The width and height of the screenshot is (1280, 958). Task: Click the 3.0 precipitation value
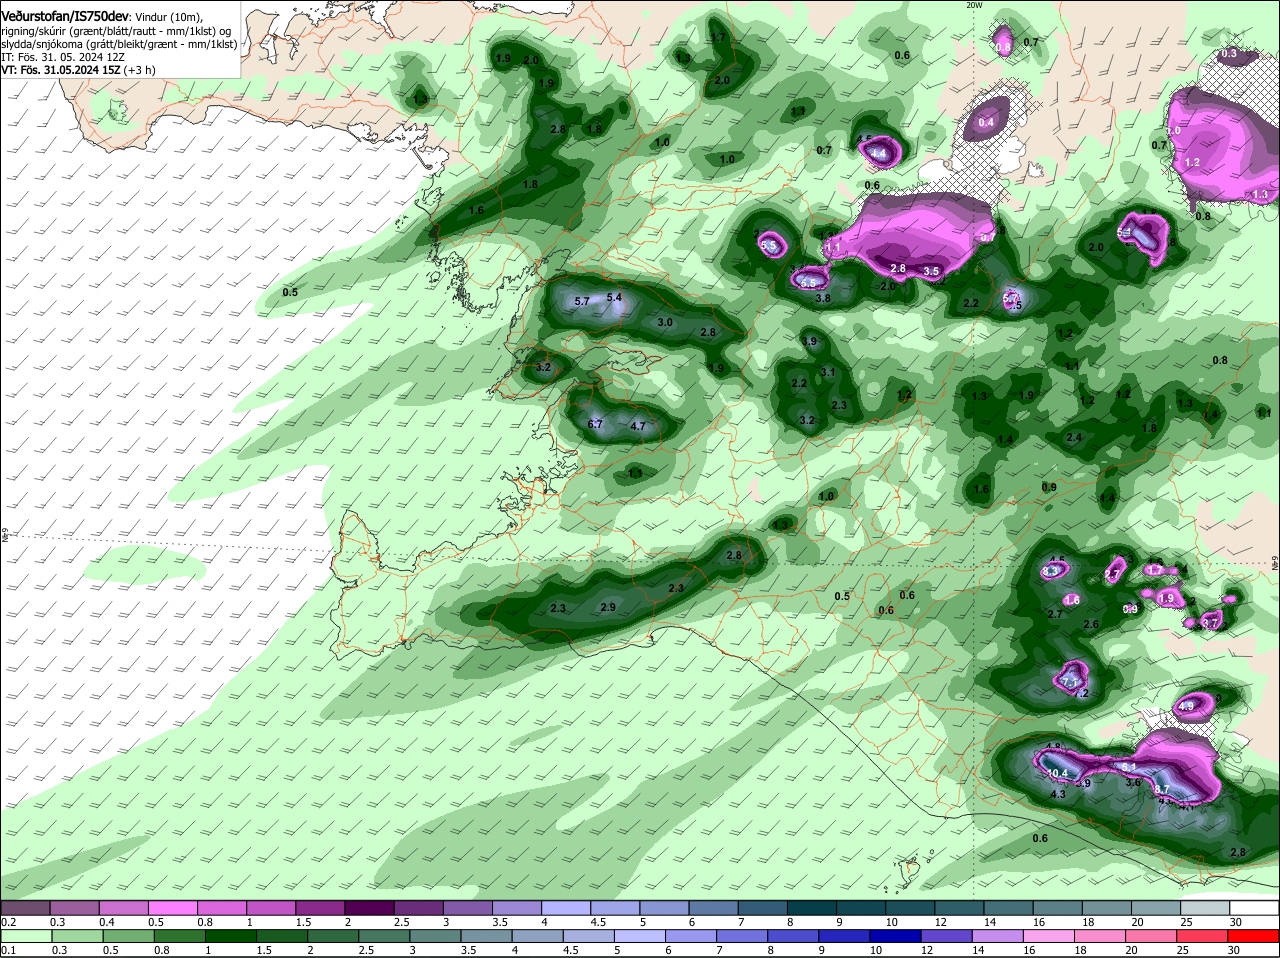coord(665,322)
